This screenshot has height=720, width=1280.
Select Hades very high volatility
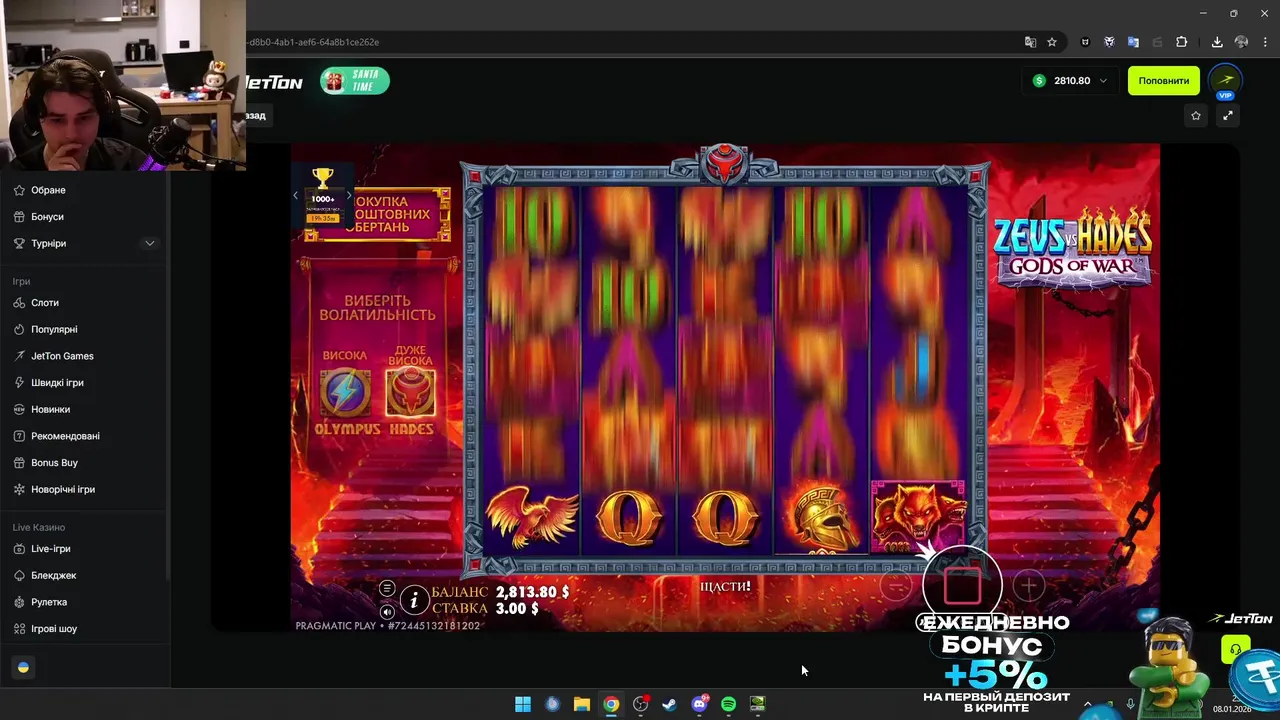point(410,392)
